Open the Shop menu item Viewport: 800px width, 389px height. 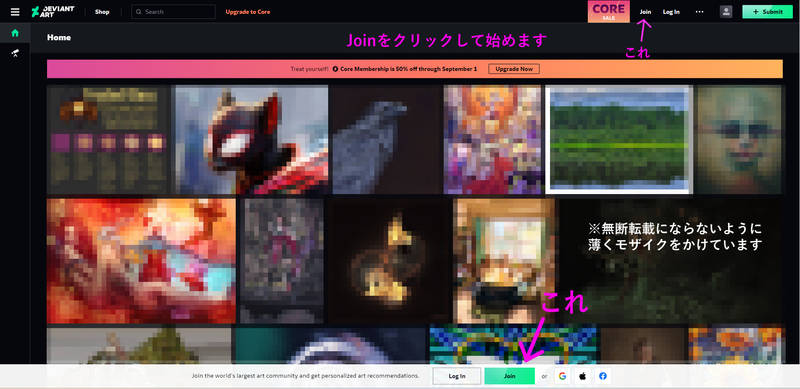pyautogui.click(x=102, y=12)
